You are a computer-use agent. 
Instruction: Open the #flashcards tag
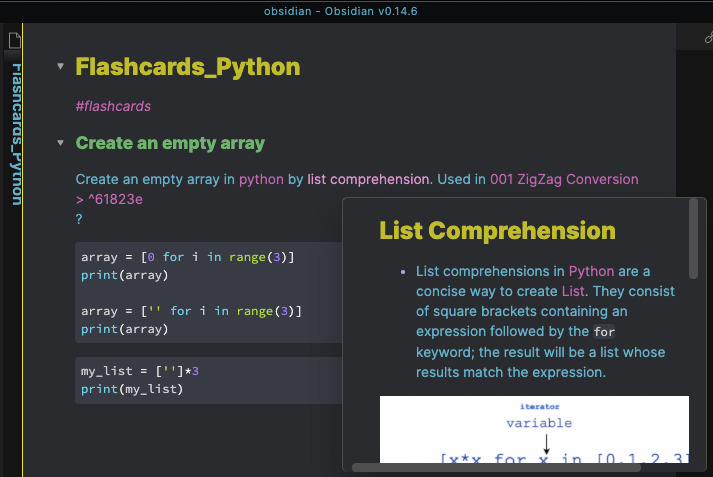(x=113, y=106)
